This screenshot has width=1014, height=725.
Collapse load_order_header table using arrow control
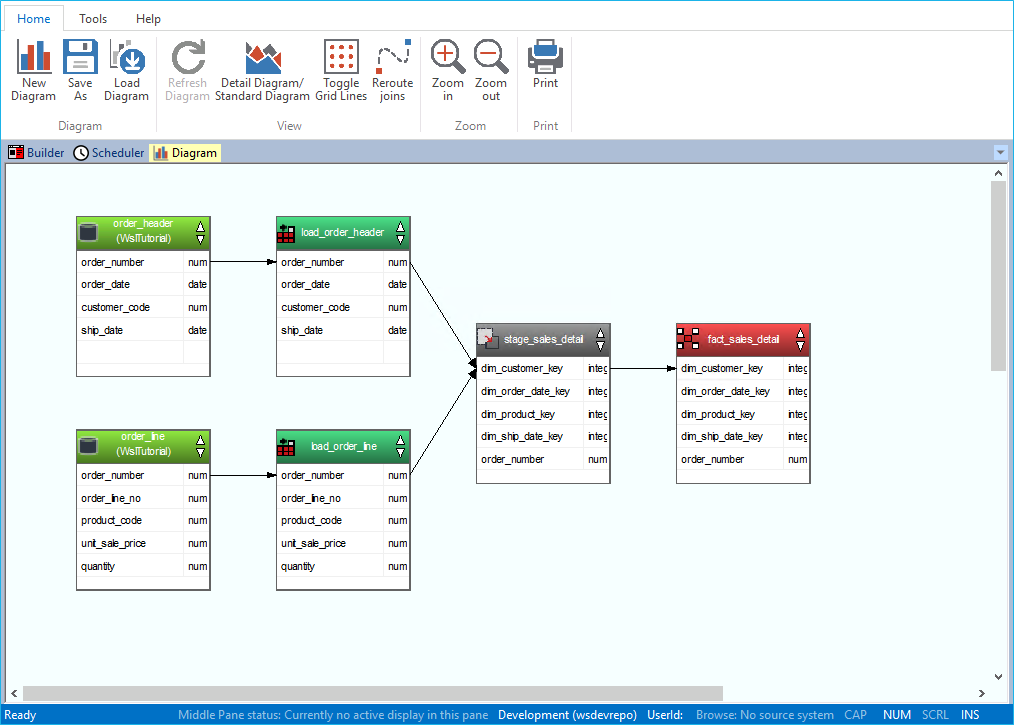pyautogui.click(x=400, y=232)
